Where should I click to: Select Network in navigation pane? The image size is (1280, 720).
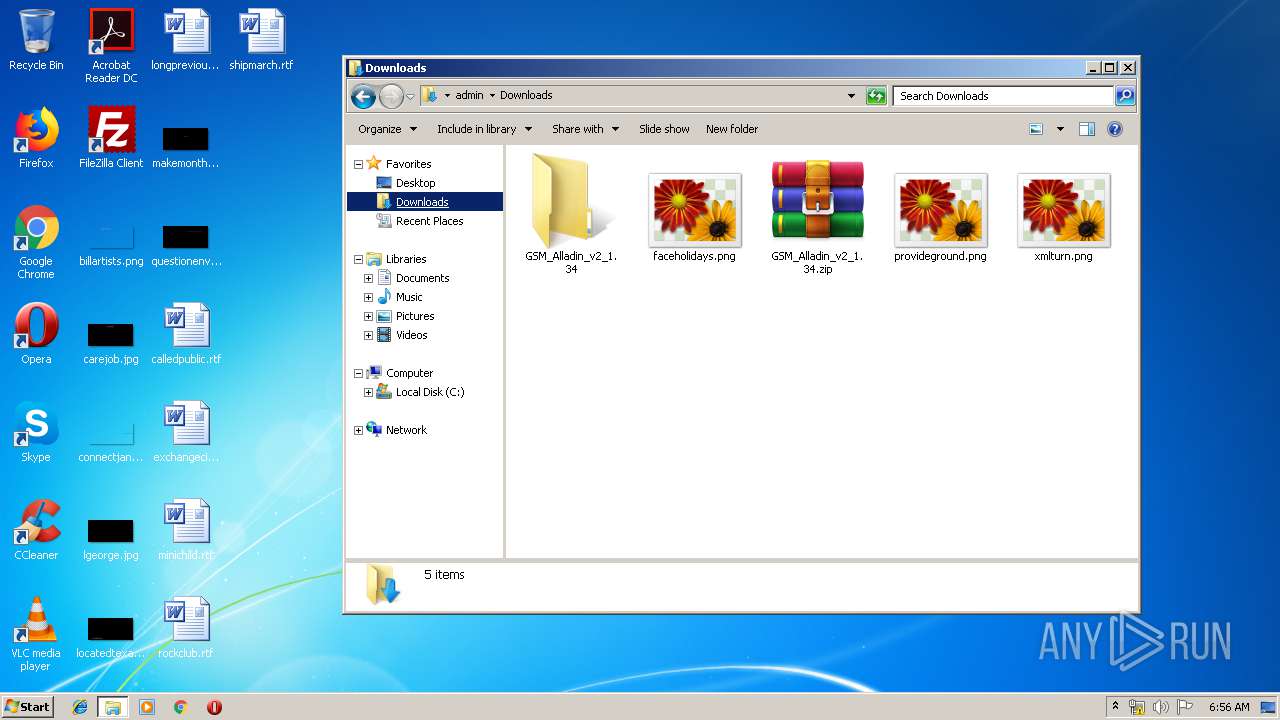tap(406, 430)
